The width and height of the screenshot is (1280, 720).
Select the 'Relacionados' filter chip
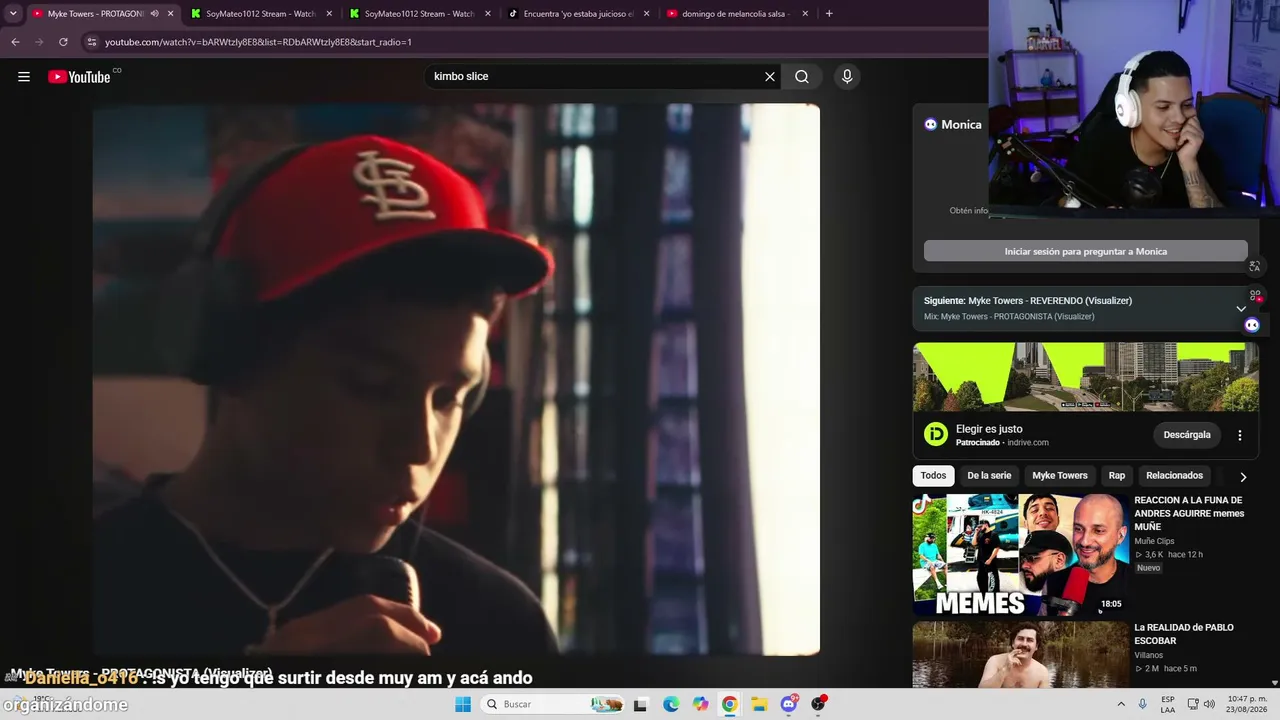click(1174, 476)
